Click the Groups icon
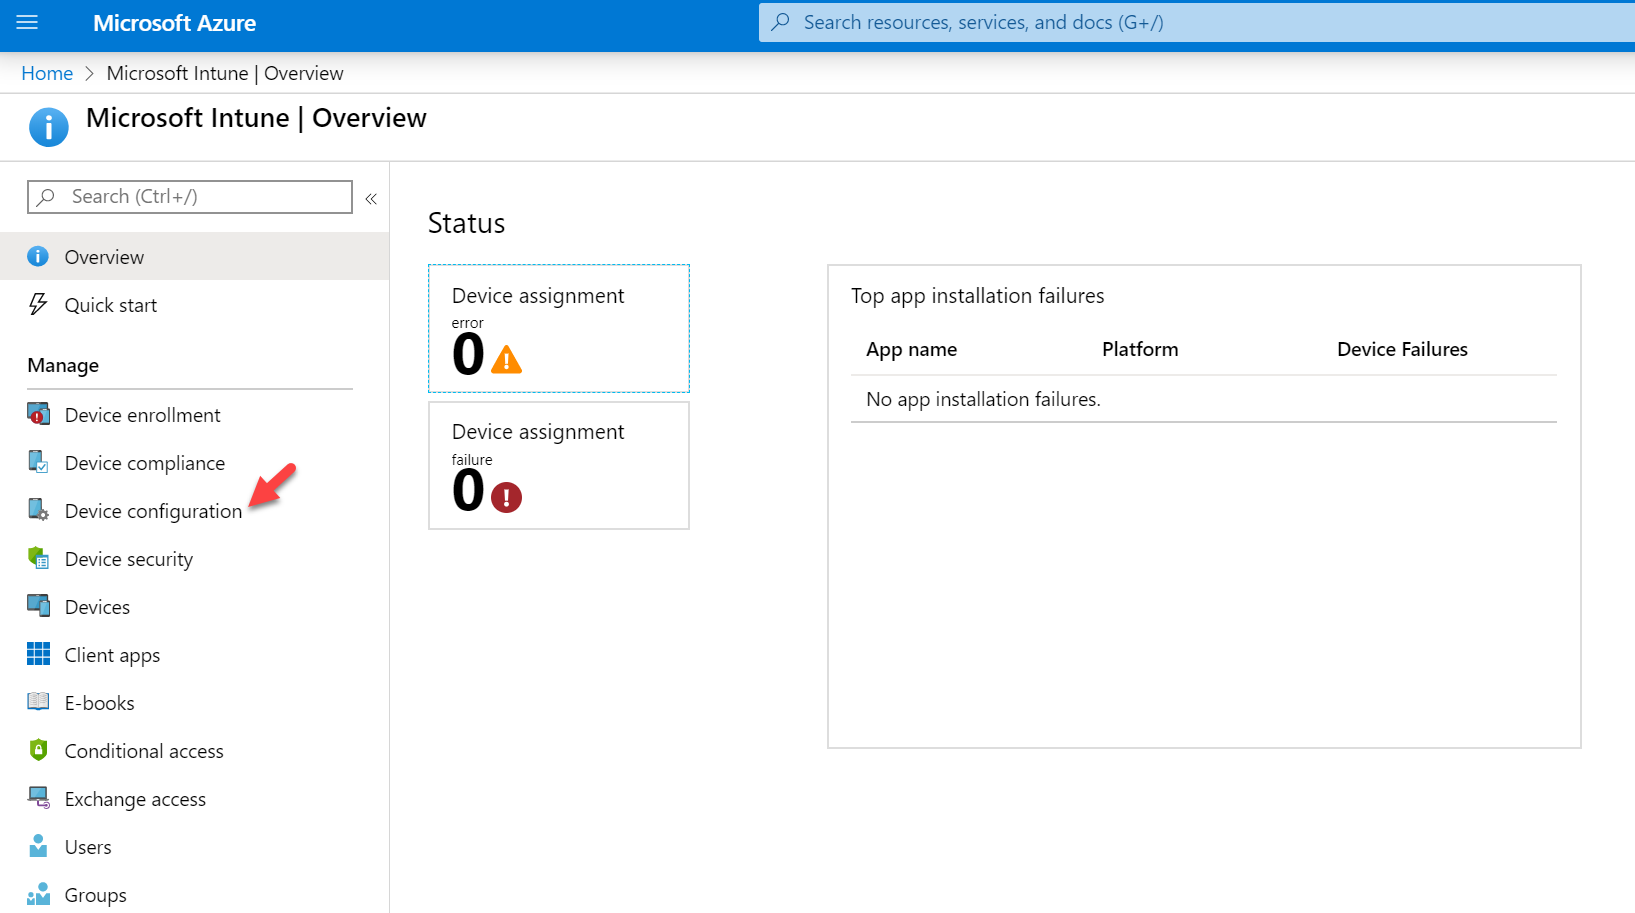This screenshot has height=913, width=1635. (38, 894)
